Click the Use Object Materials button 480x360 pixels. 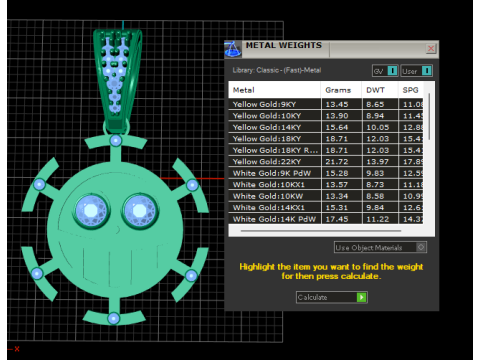(x=380, y=247)
